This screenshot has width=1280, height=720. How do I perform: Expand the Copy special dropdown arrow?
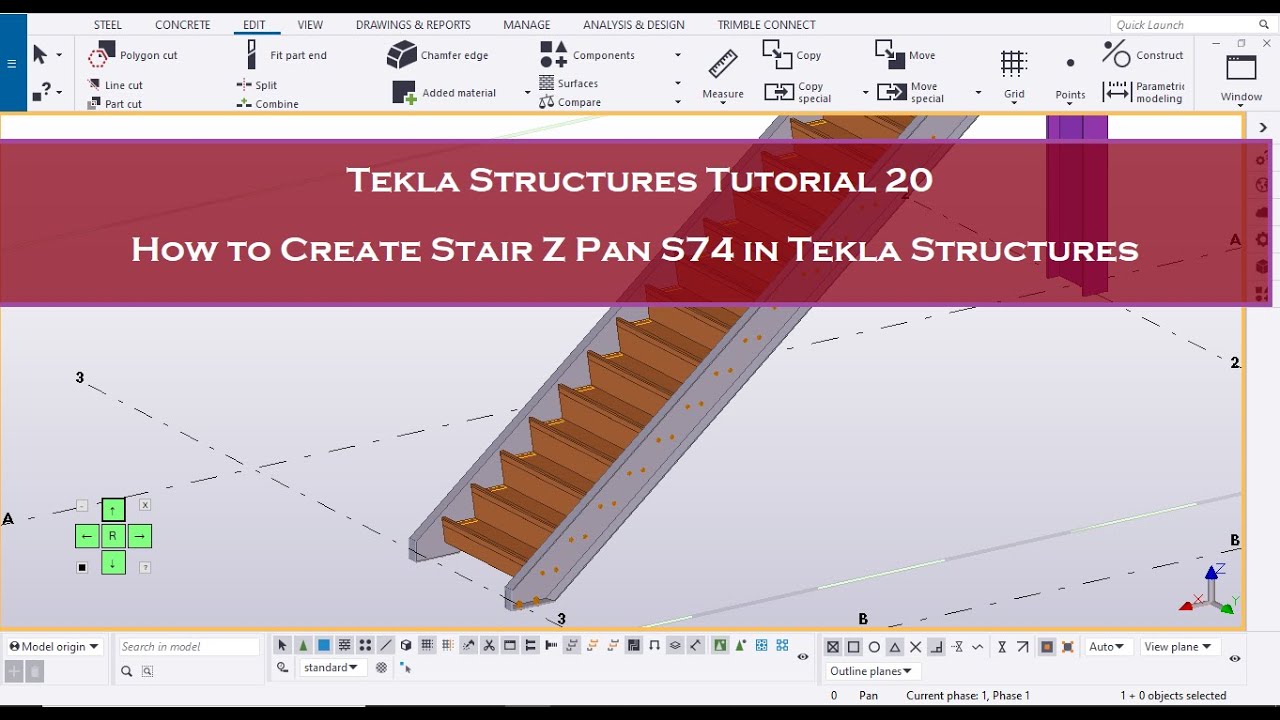coord(866,93)
